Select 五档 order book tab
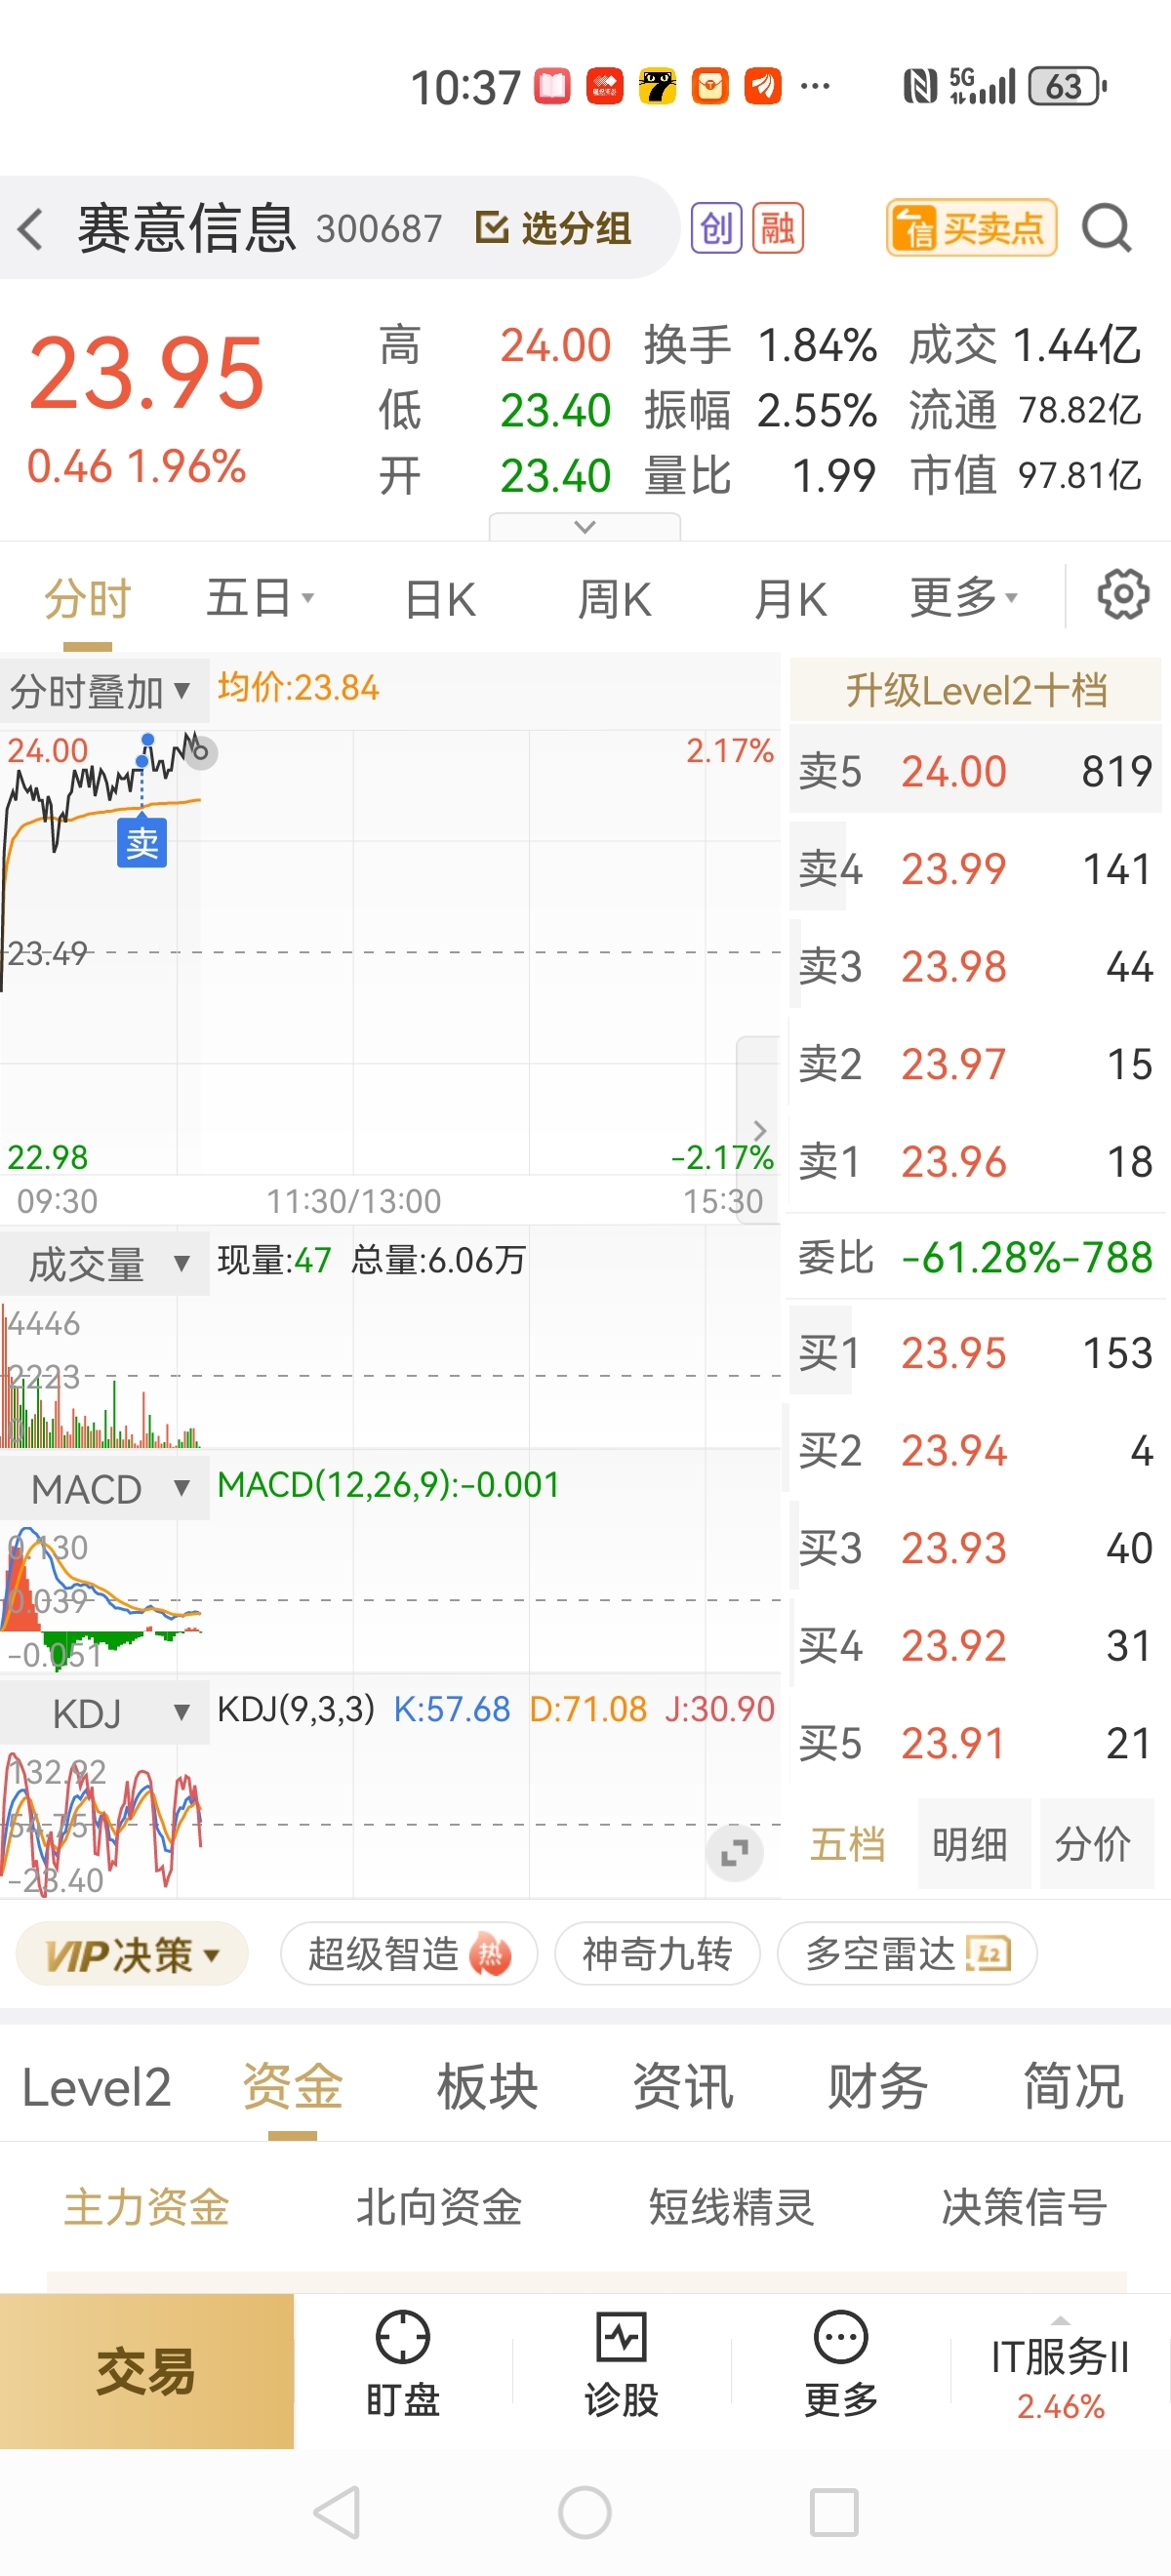The height and width of the screenshot is (2576, 1171). (x=848, y=1844)
